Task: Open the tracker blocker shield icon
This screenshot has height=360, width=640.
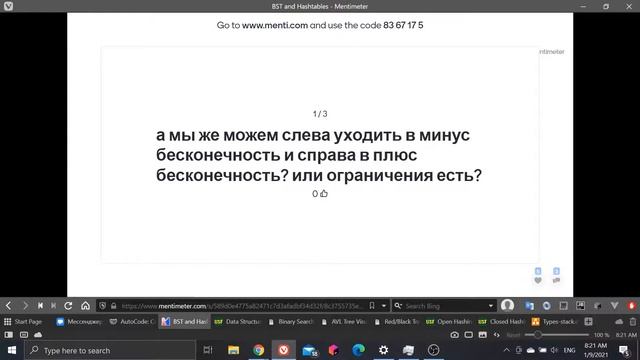Action: pos(102,306)
